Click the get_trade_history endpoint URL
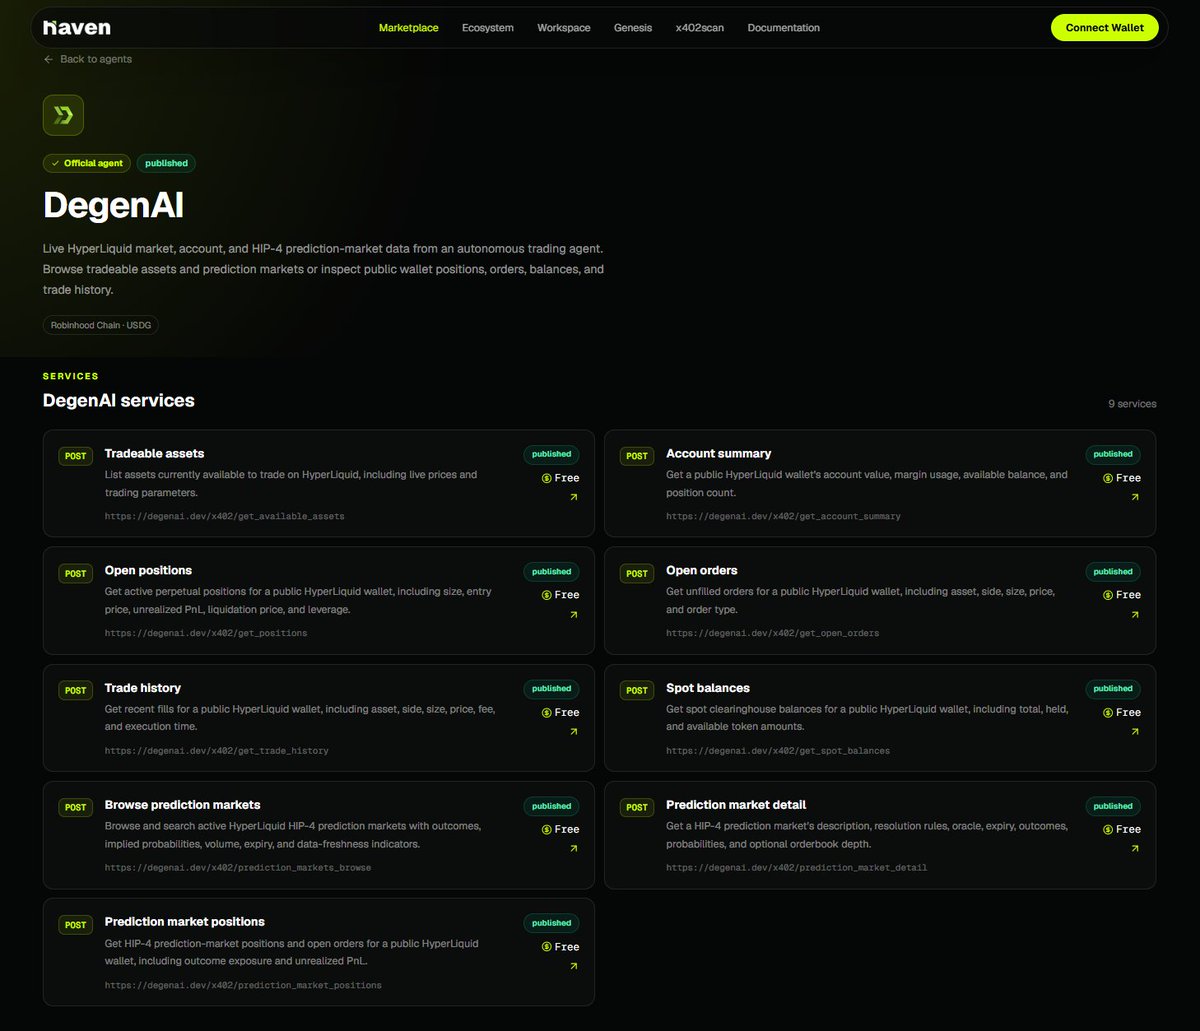The width and height of the screenshot is (1200, 1031). (x=216, y=750)
